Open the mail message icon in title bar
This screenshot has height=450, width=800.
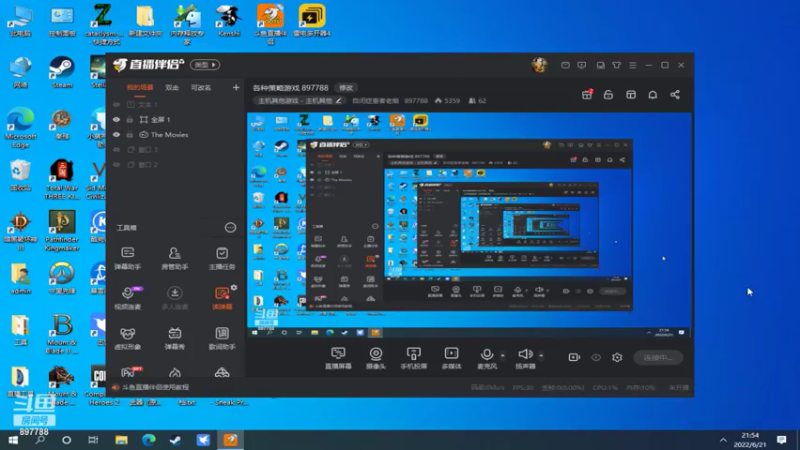tap(565, 65)
